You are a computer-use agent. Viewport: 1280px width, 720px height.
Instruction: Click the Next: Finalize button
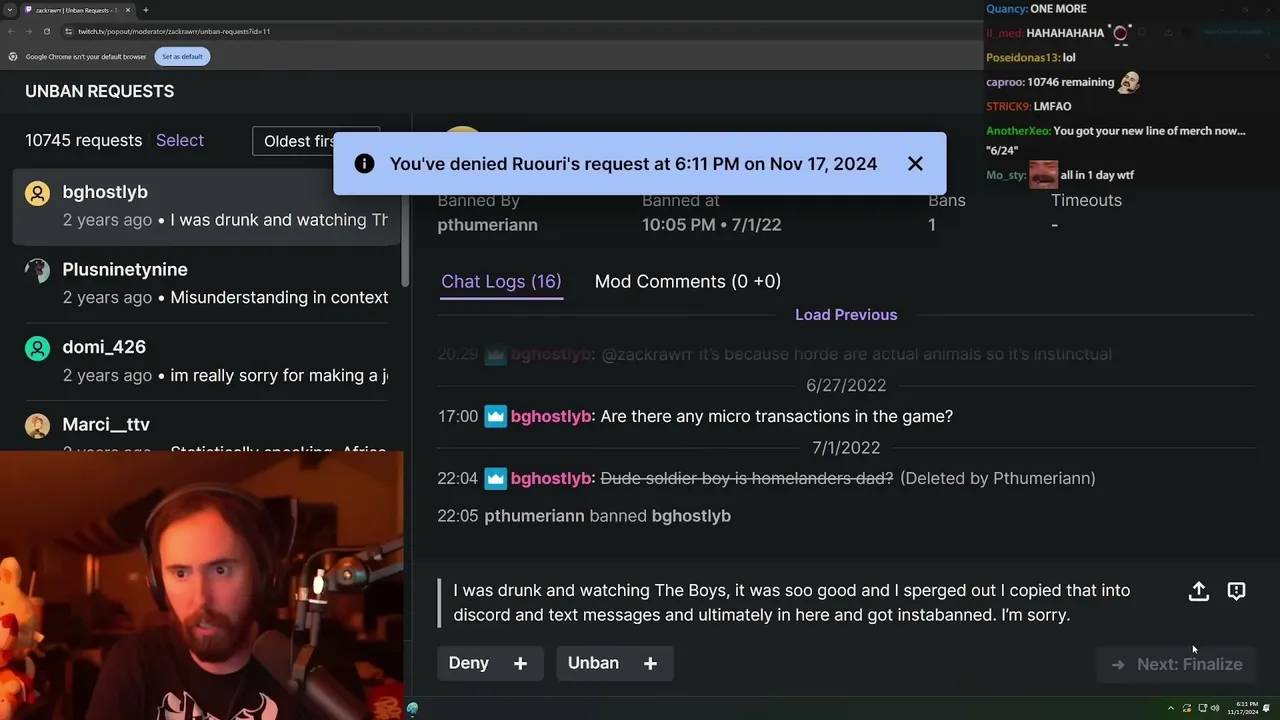[1177, 664]
